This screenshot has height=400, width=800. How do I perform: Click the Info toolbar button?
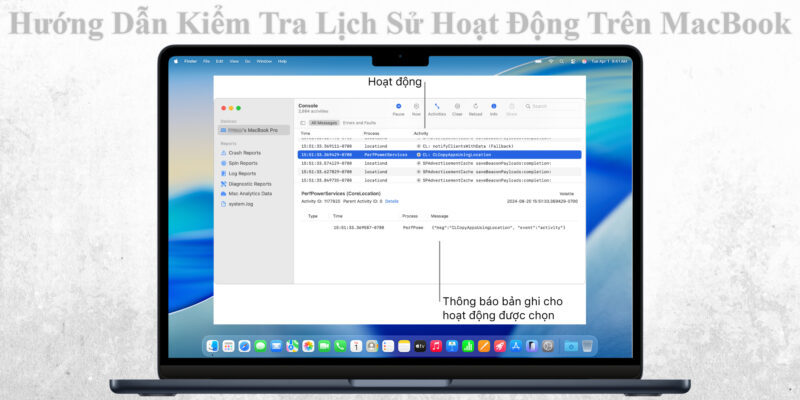493,109
